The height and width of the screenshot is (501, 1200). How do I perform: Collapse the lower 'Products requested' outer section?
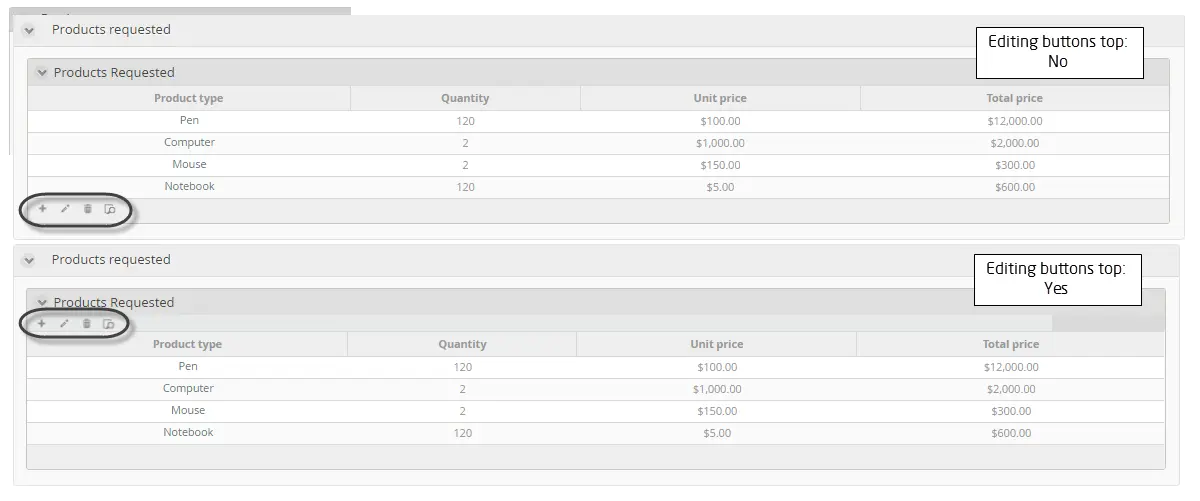[29, 260]
